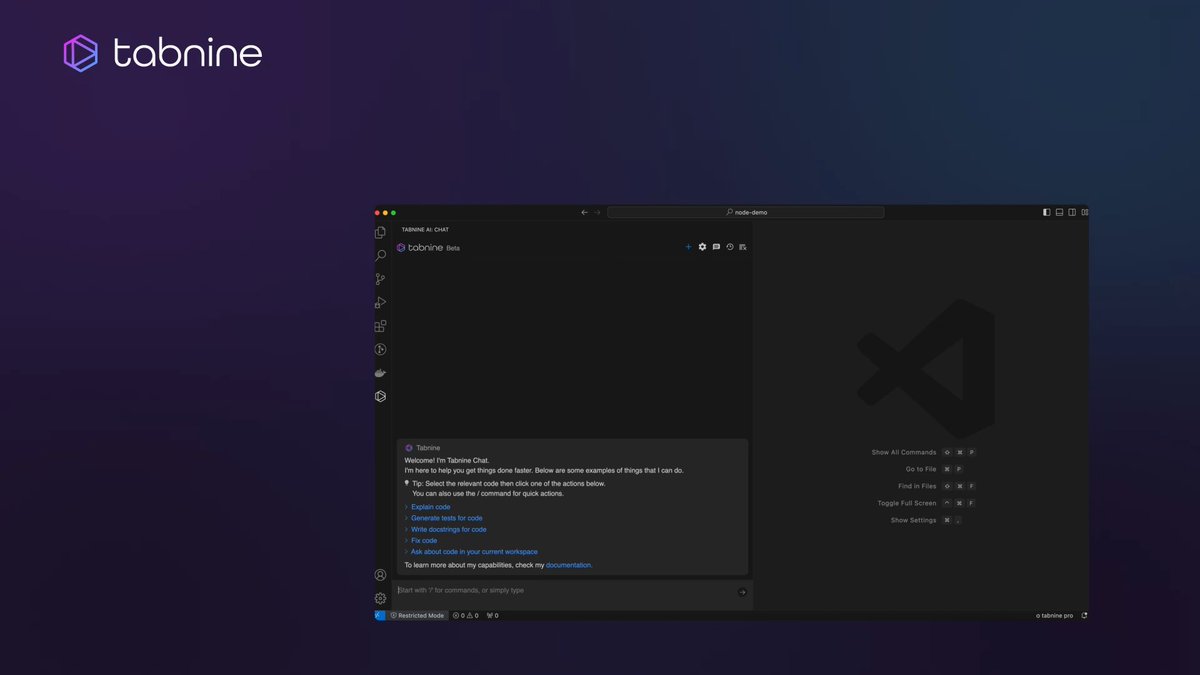Viewport: 1200px width, 675px height.
Task: Open the Docker whale view
Action: (380, 373)
